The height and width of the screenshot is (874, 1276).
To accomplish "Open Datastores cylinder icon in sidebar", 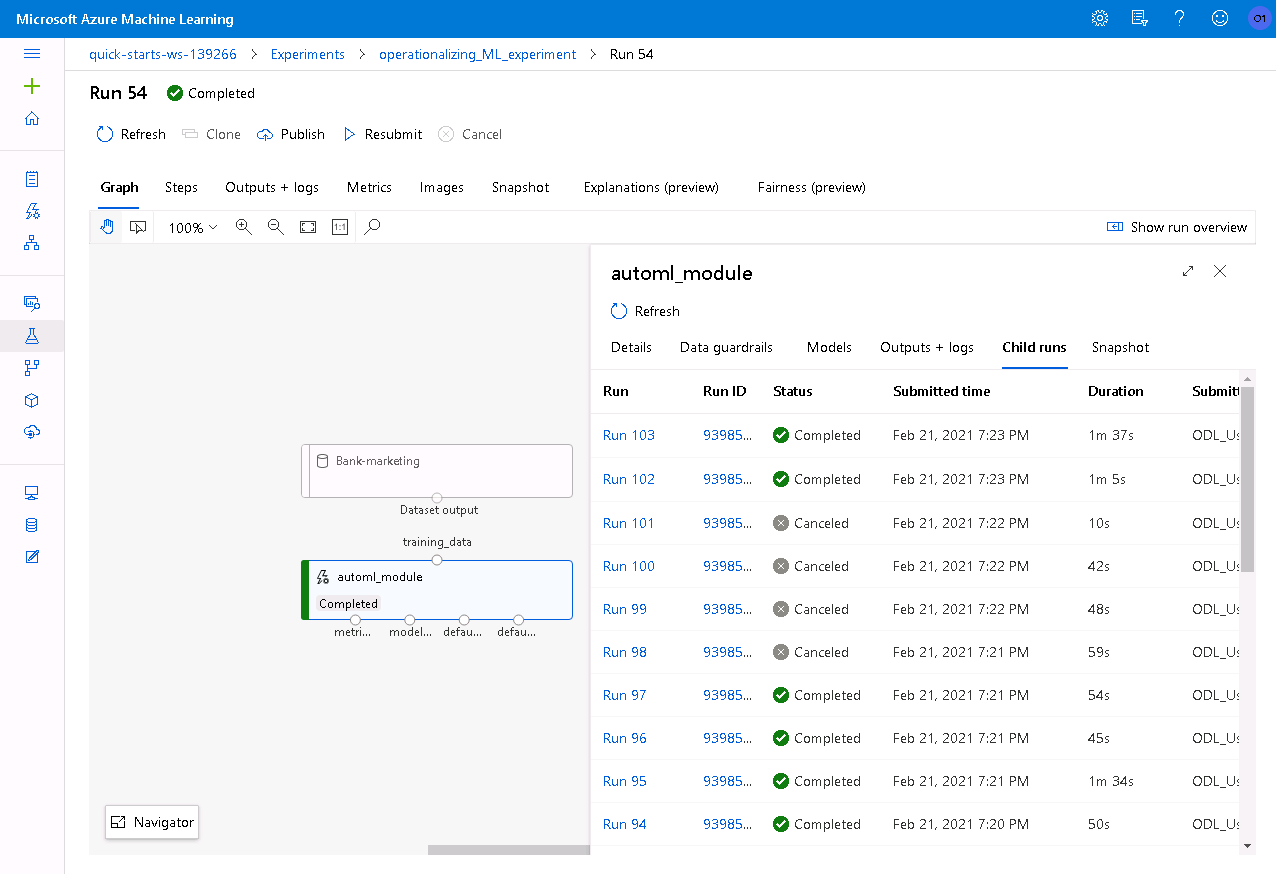I will [x=32, y=525].
